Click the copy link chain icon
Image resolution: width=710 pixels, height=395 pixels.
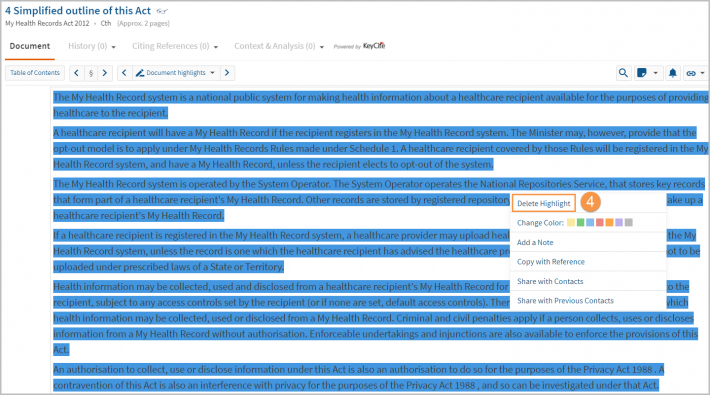point(691,73)
